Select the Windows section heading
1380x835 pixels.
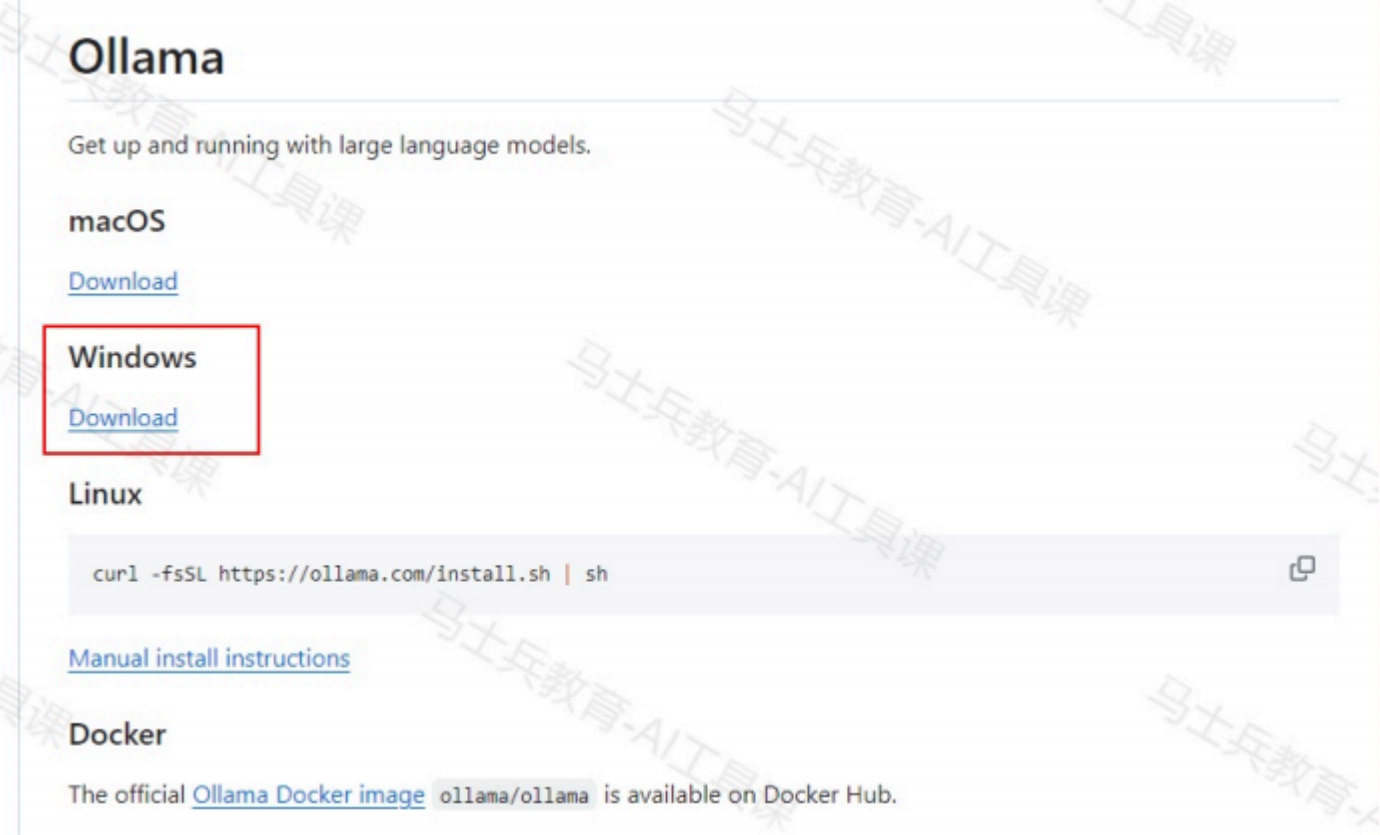pyautogui.click(x=132, y=358)
